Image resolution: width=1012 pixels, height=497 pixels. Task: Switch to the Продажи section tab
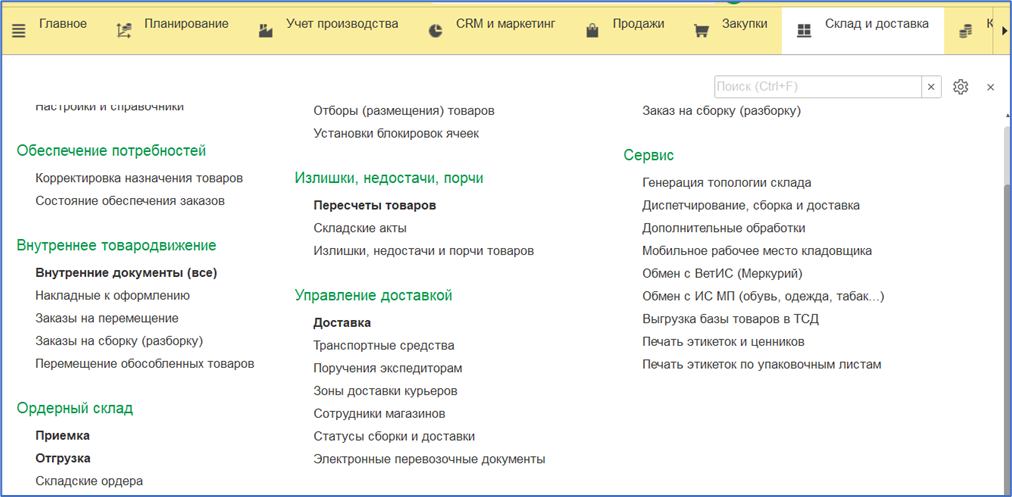(638, 24)
